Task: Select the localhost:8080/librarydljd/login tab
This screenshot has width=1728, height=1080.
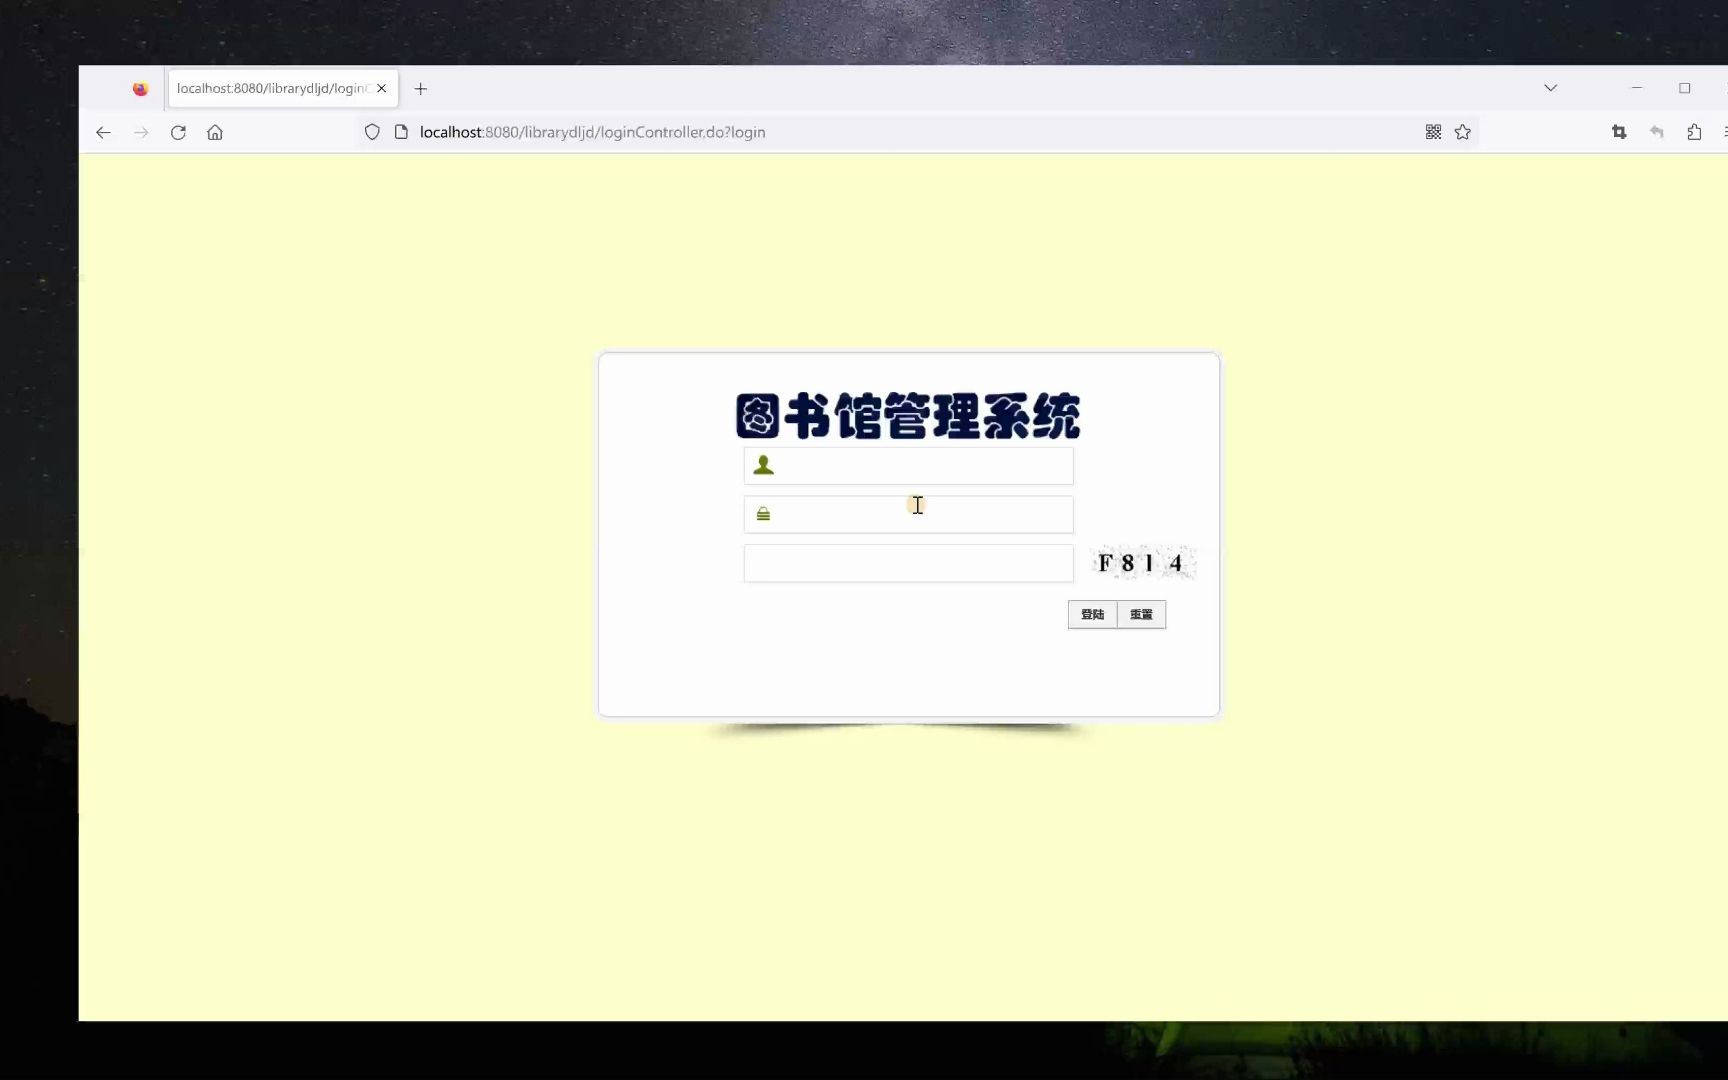Action: pos(270,88)
